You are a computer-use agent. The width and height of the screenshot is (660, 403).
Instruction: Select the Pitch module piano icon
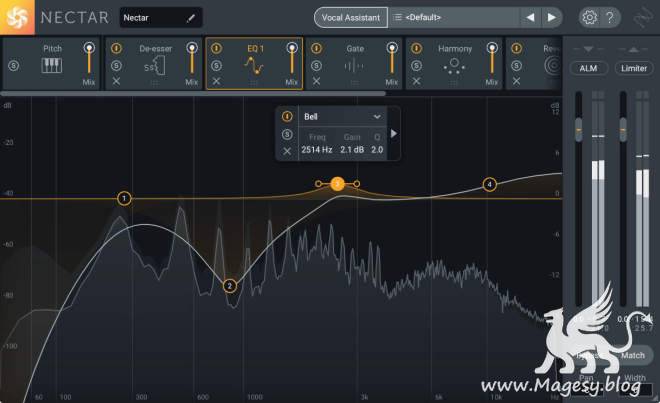pos(52,65)
